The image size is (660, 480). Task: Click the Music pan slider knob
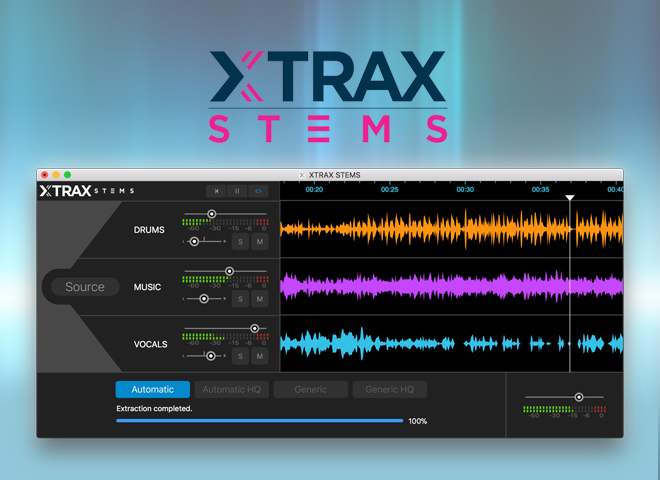(x=204, y=298)
